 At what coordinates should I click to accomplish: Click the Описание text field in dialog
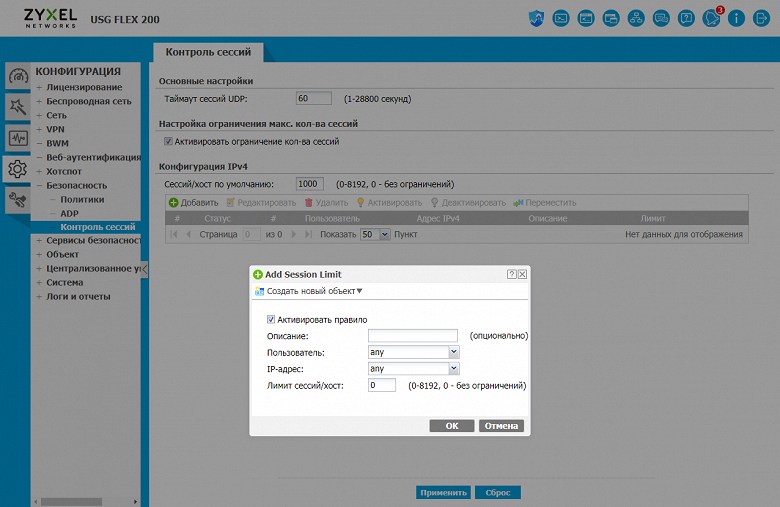[x=412, y=336]
